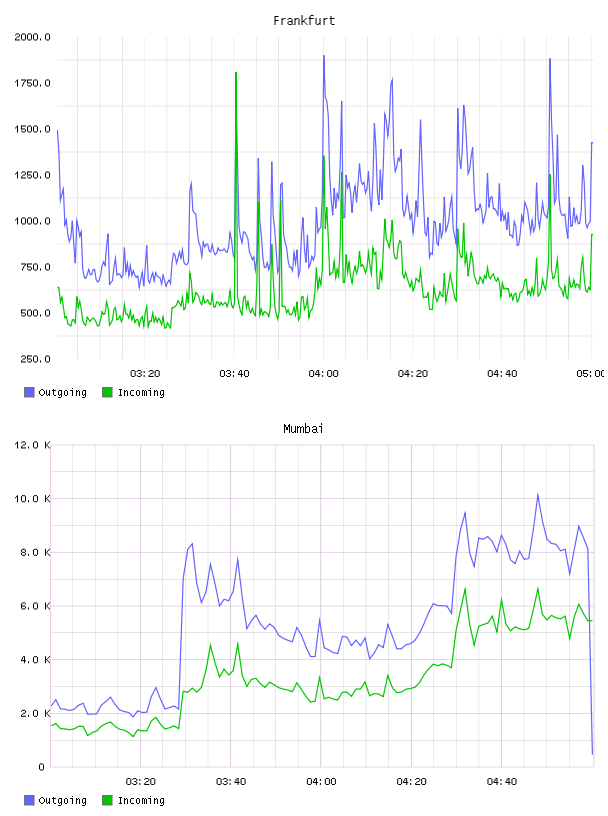Image resolution: width=608 pixels, height=816 pixels.
Task: Click the 6.0 K y-axis label in Mumbai chart
Action: click(x=35, y=606)
